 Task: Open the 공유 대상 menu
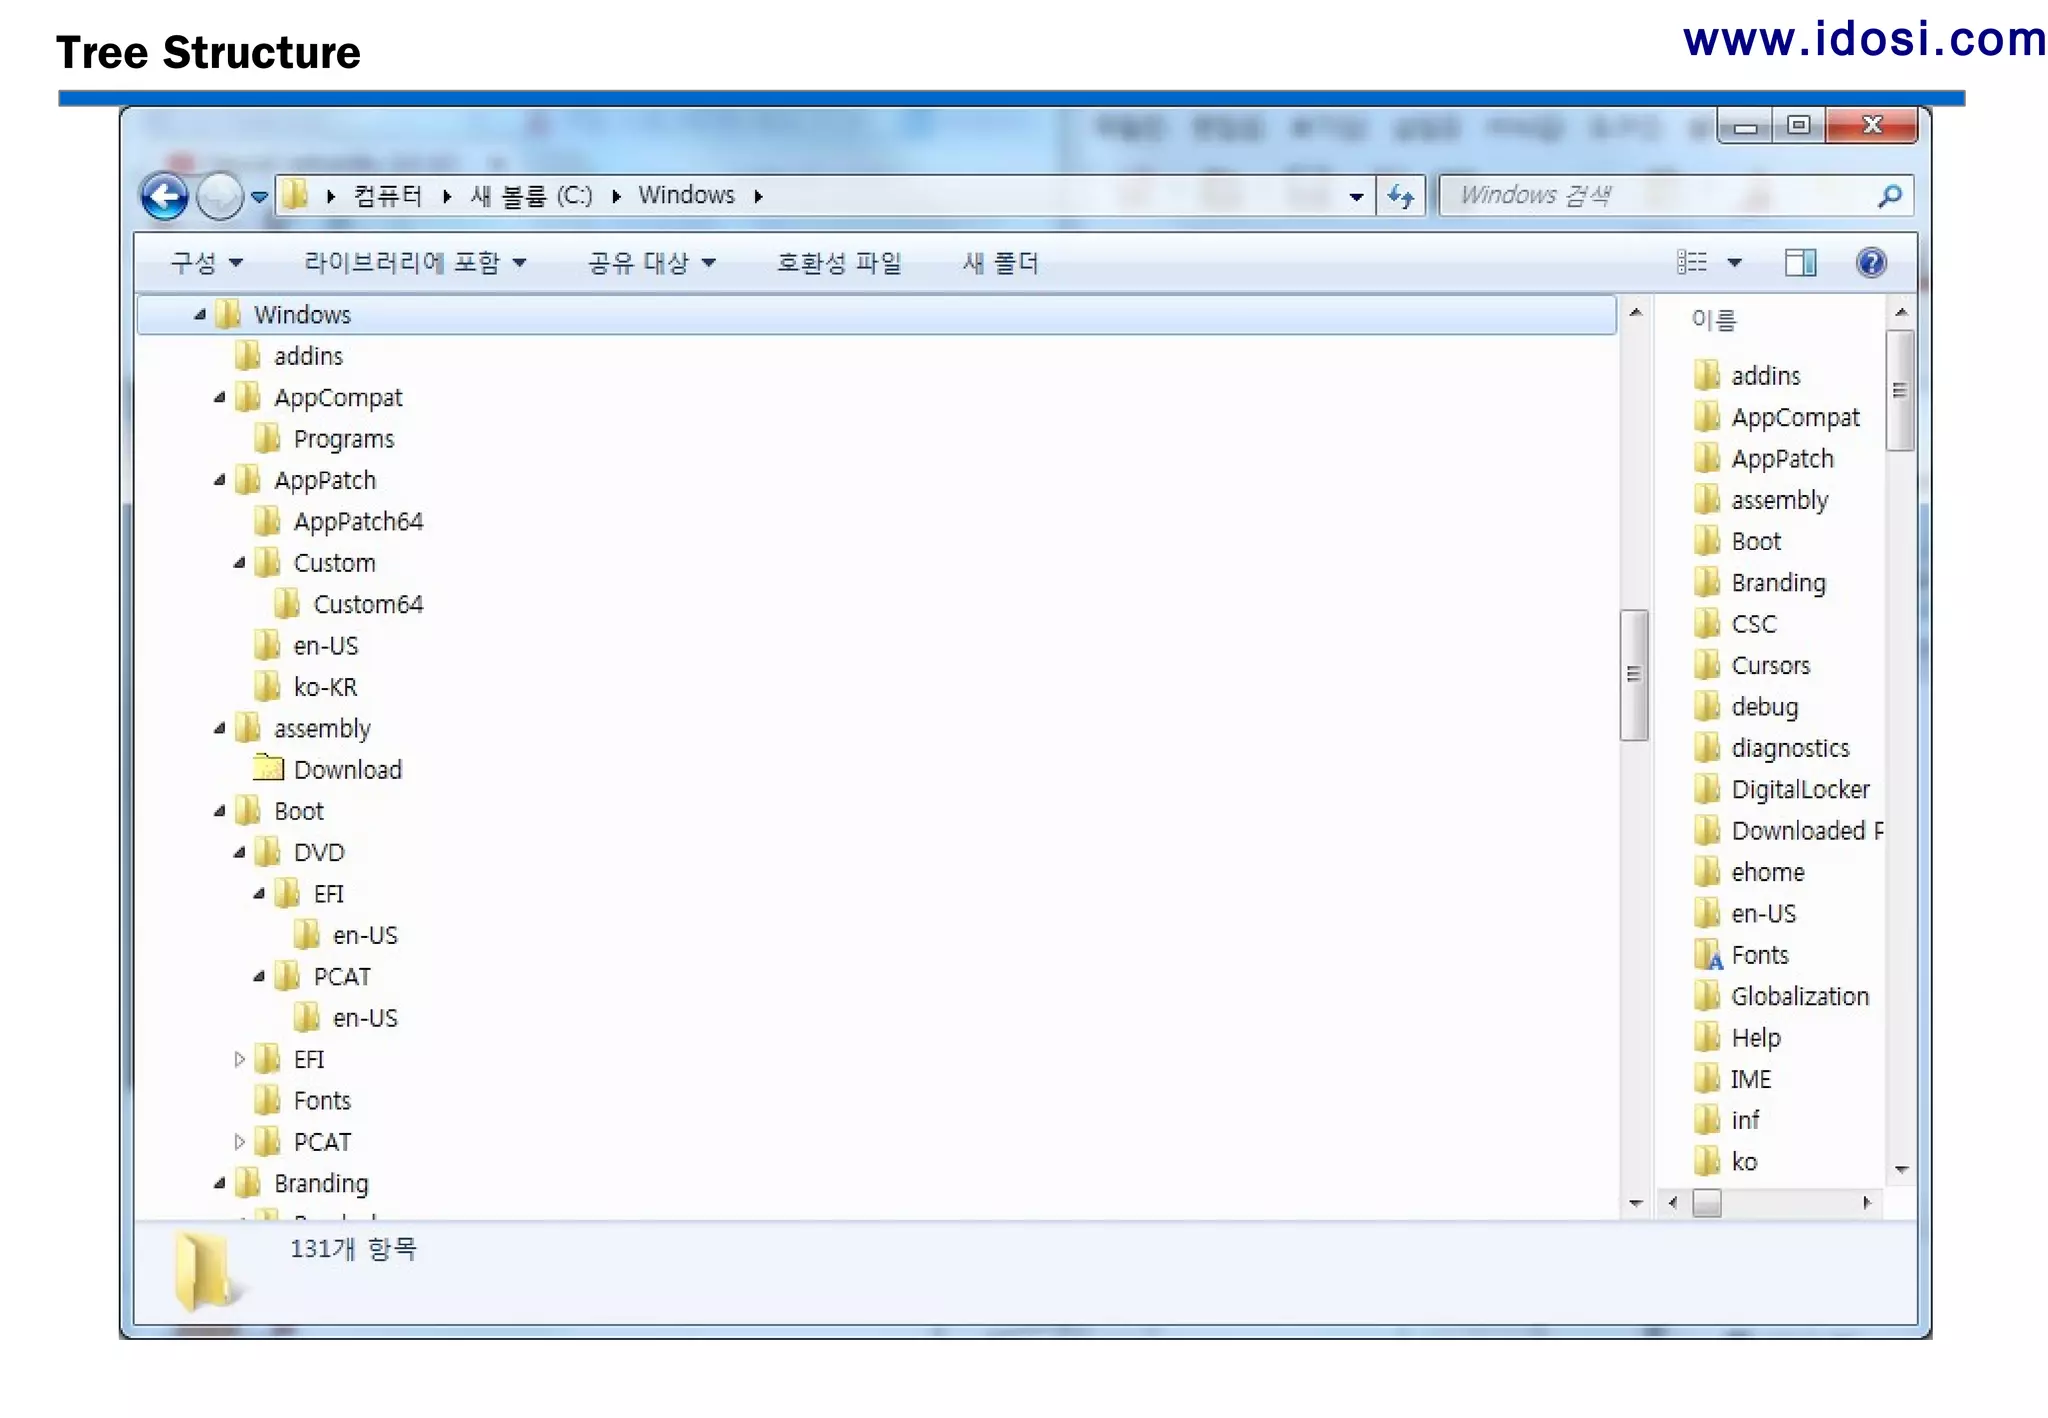click(652, 263)
